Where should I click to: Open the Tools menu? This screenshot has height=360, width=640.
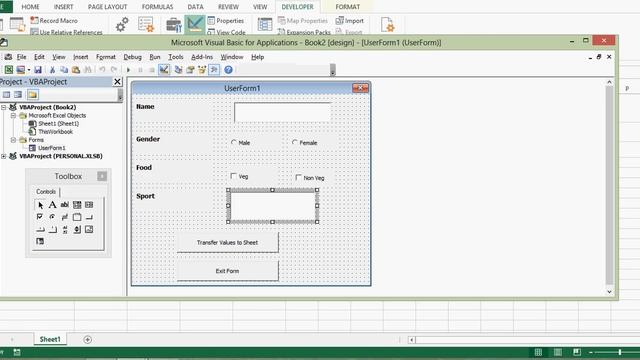click(x=176, y=57)
